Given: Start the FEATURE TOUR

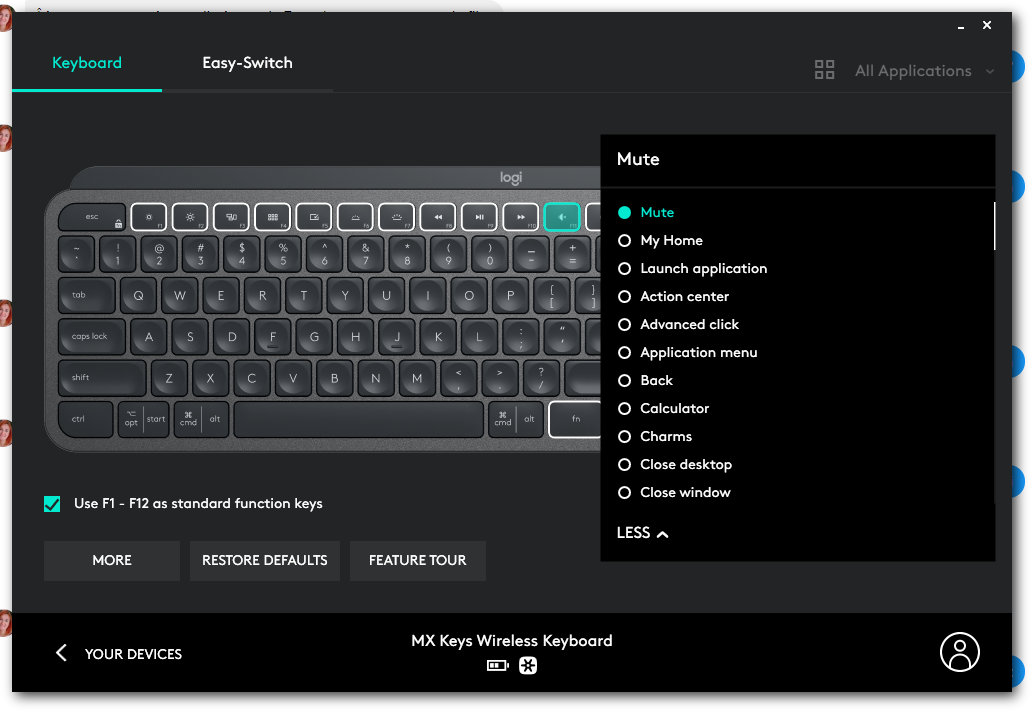Looking at the screenshot, I should pyautogui.click(x=417, y=561).
